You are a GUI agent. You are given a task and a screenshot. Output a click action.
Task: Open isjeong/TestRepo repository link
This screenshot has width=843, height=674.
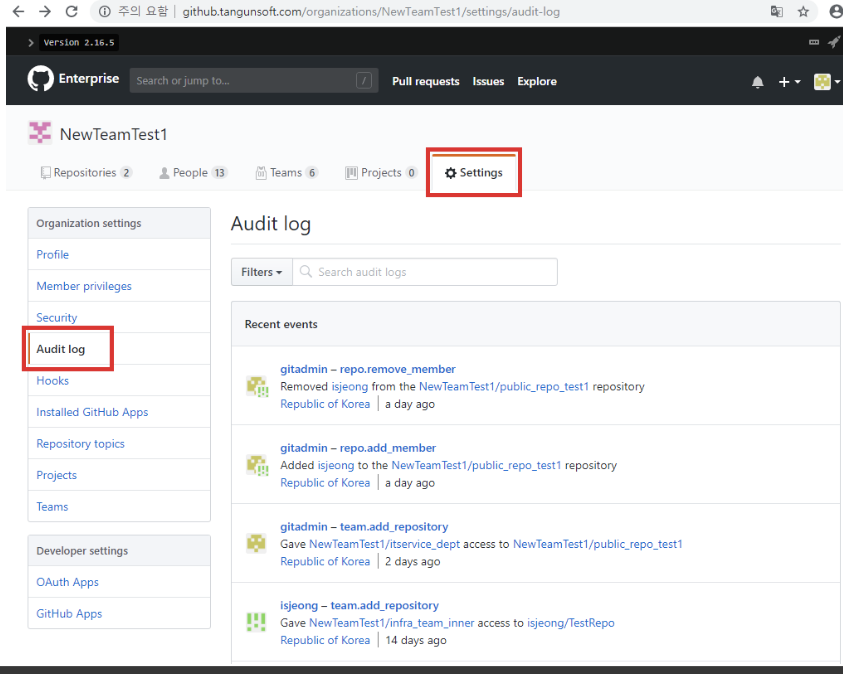[x=570, y=622]
